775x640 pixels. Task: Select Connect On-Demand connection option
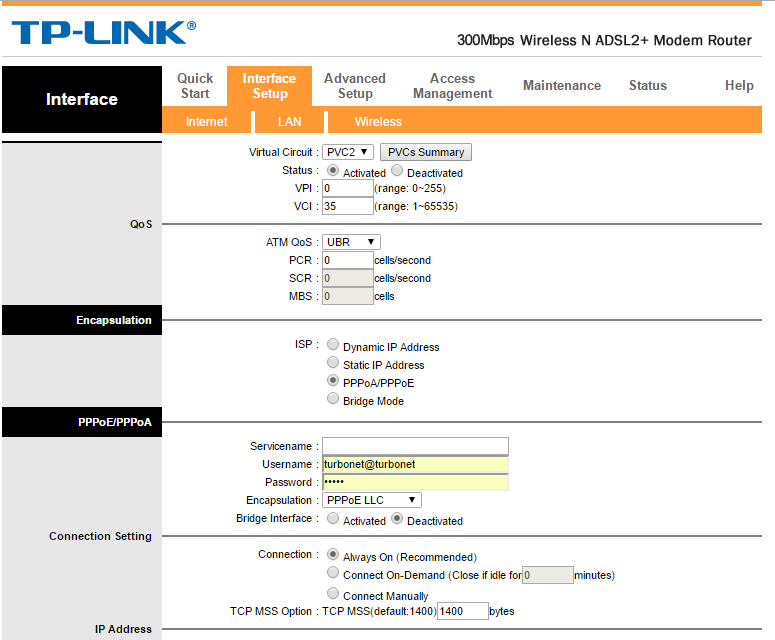[333, 572]
